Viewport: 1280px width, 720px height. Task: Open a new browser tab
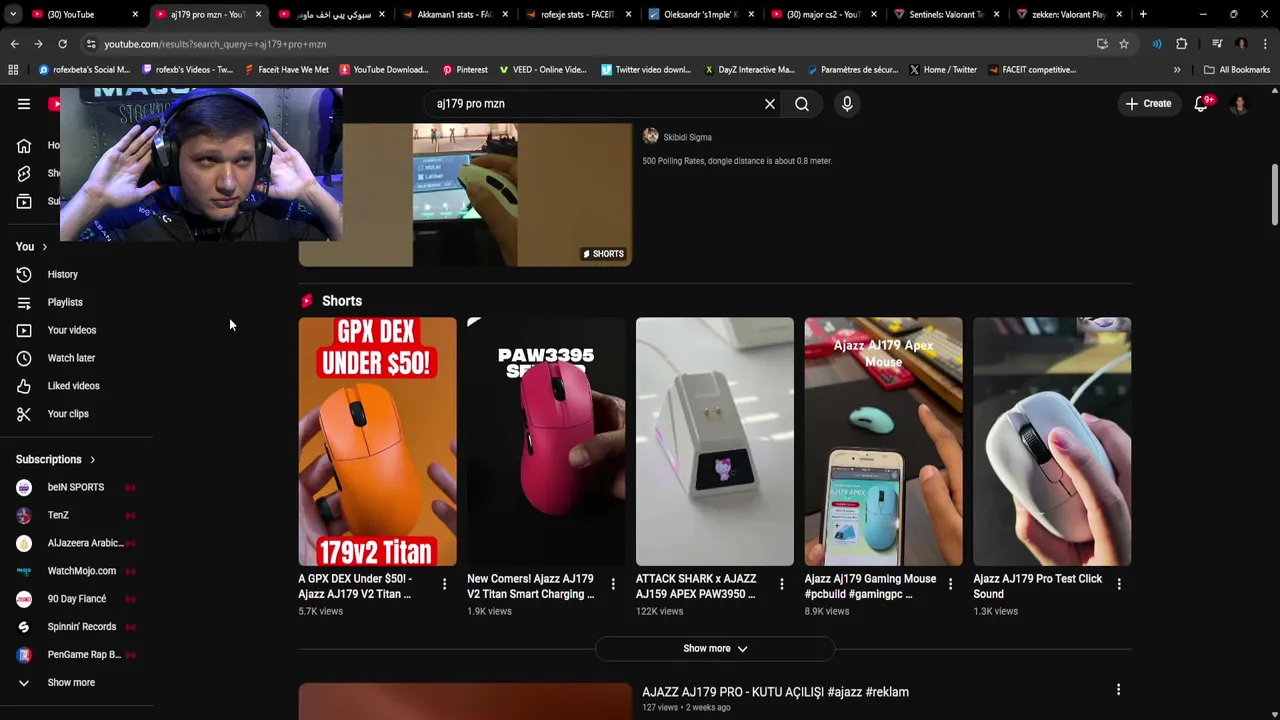pyautogui.click(x=1143, y=15)
